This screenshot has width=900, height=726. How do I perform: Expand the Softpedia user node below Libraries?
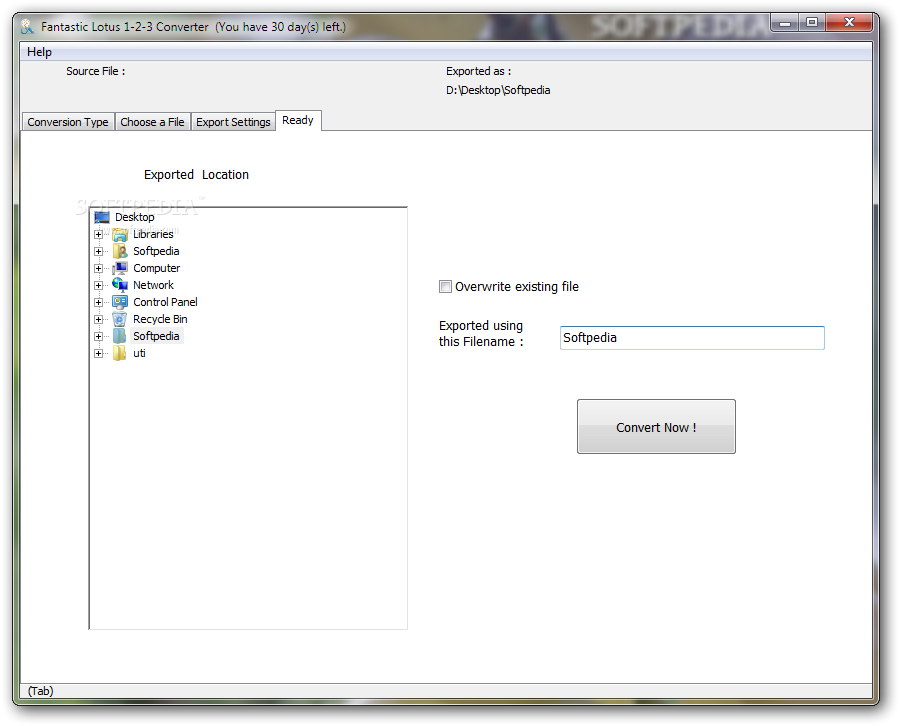click(99, 251)
